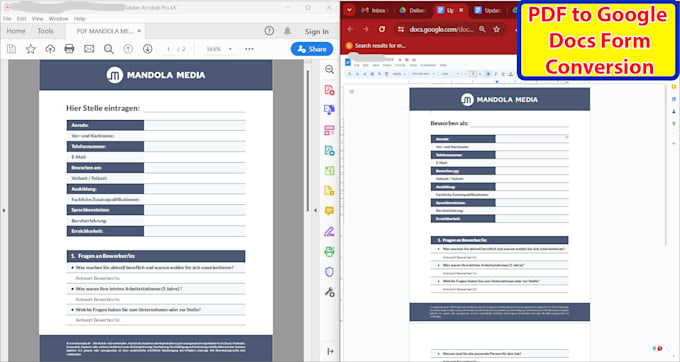Click the docs.google.com address bar
Image resolution: width=680 pixels, height=362 pixels.
coord(441,29)
